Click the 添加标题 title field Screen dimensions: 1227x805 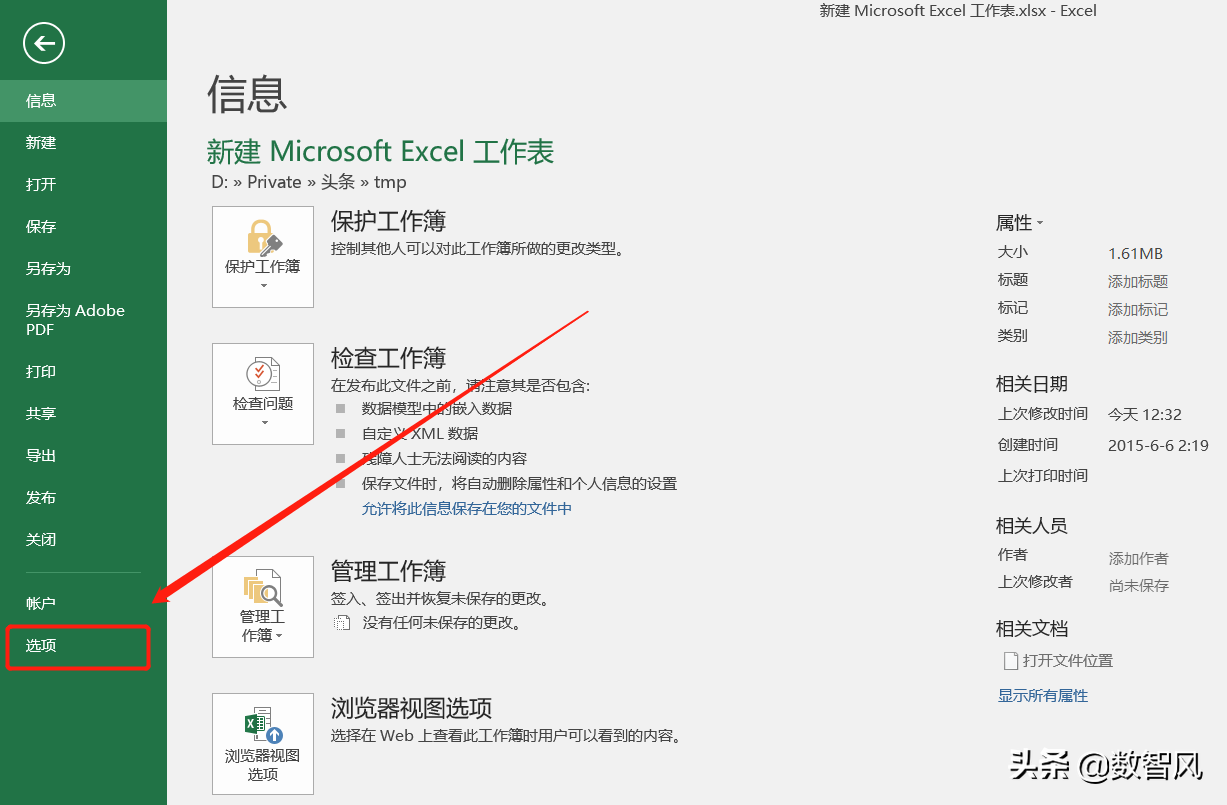(1138, 282)
